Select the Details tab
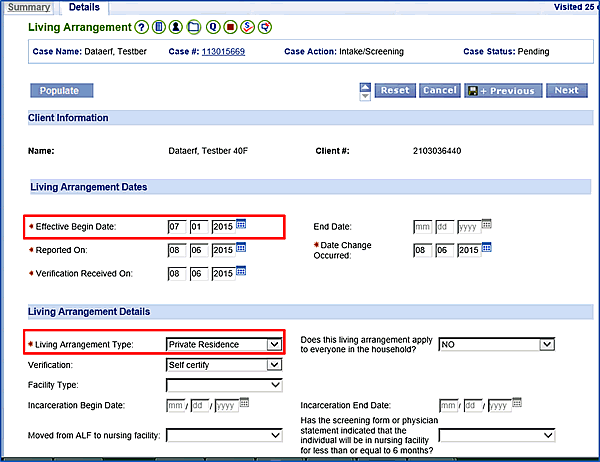Image resolution: width=600 pixels, height=462 pixels. pos(83,7)
